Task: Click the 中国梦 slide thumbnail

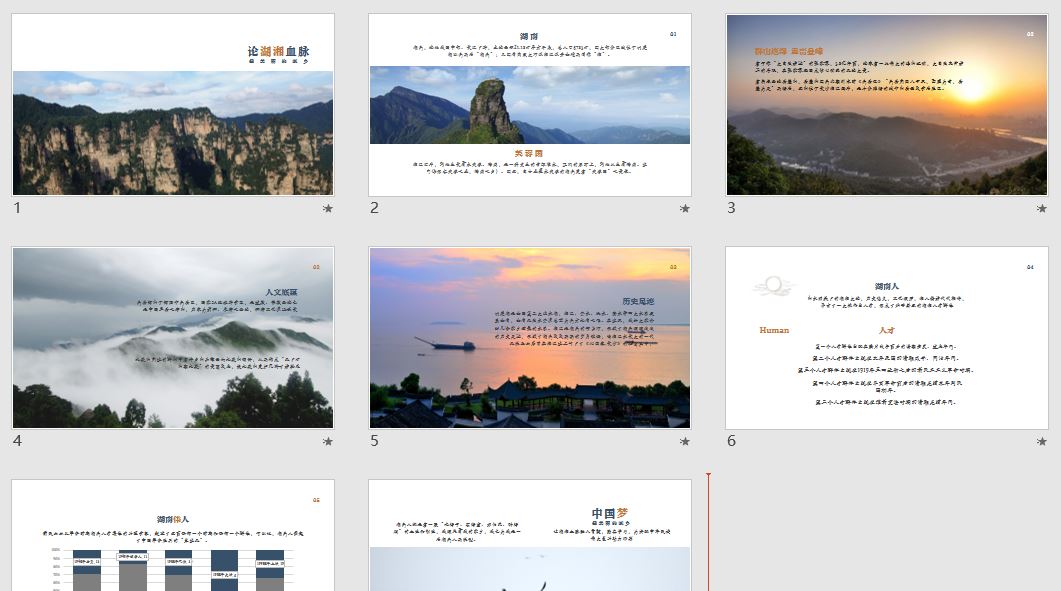Action: tap(530, 535)
